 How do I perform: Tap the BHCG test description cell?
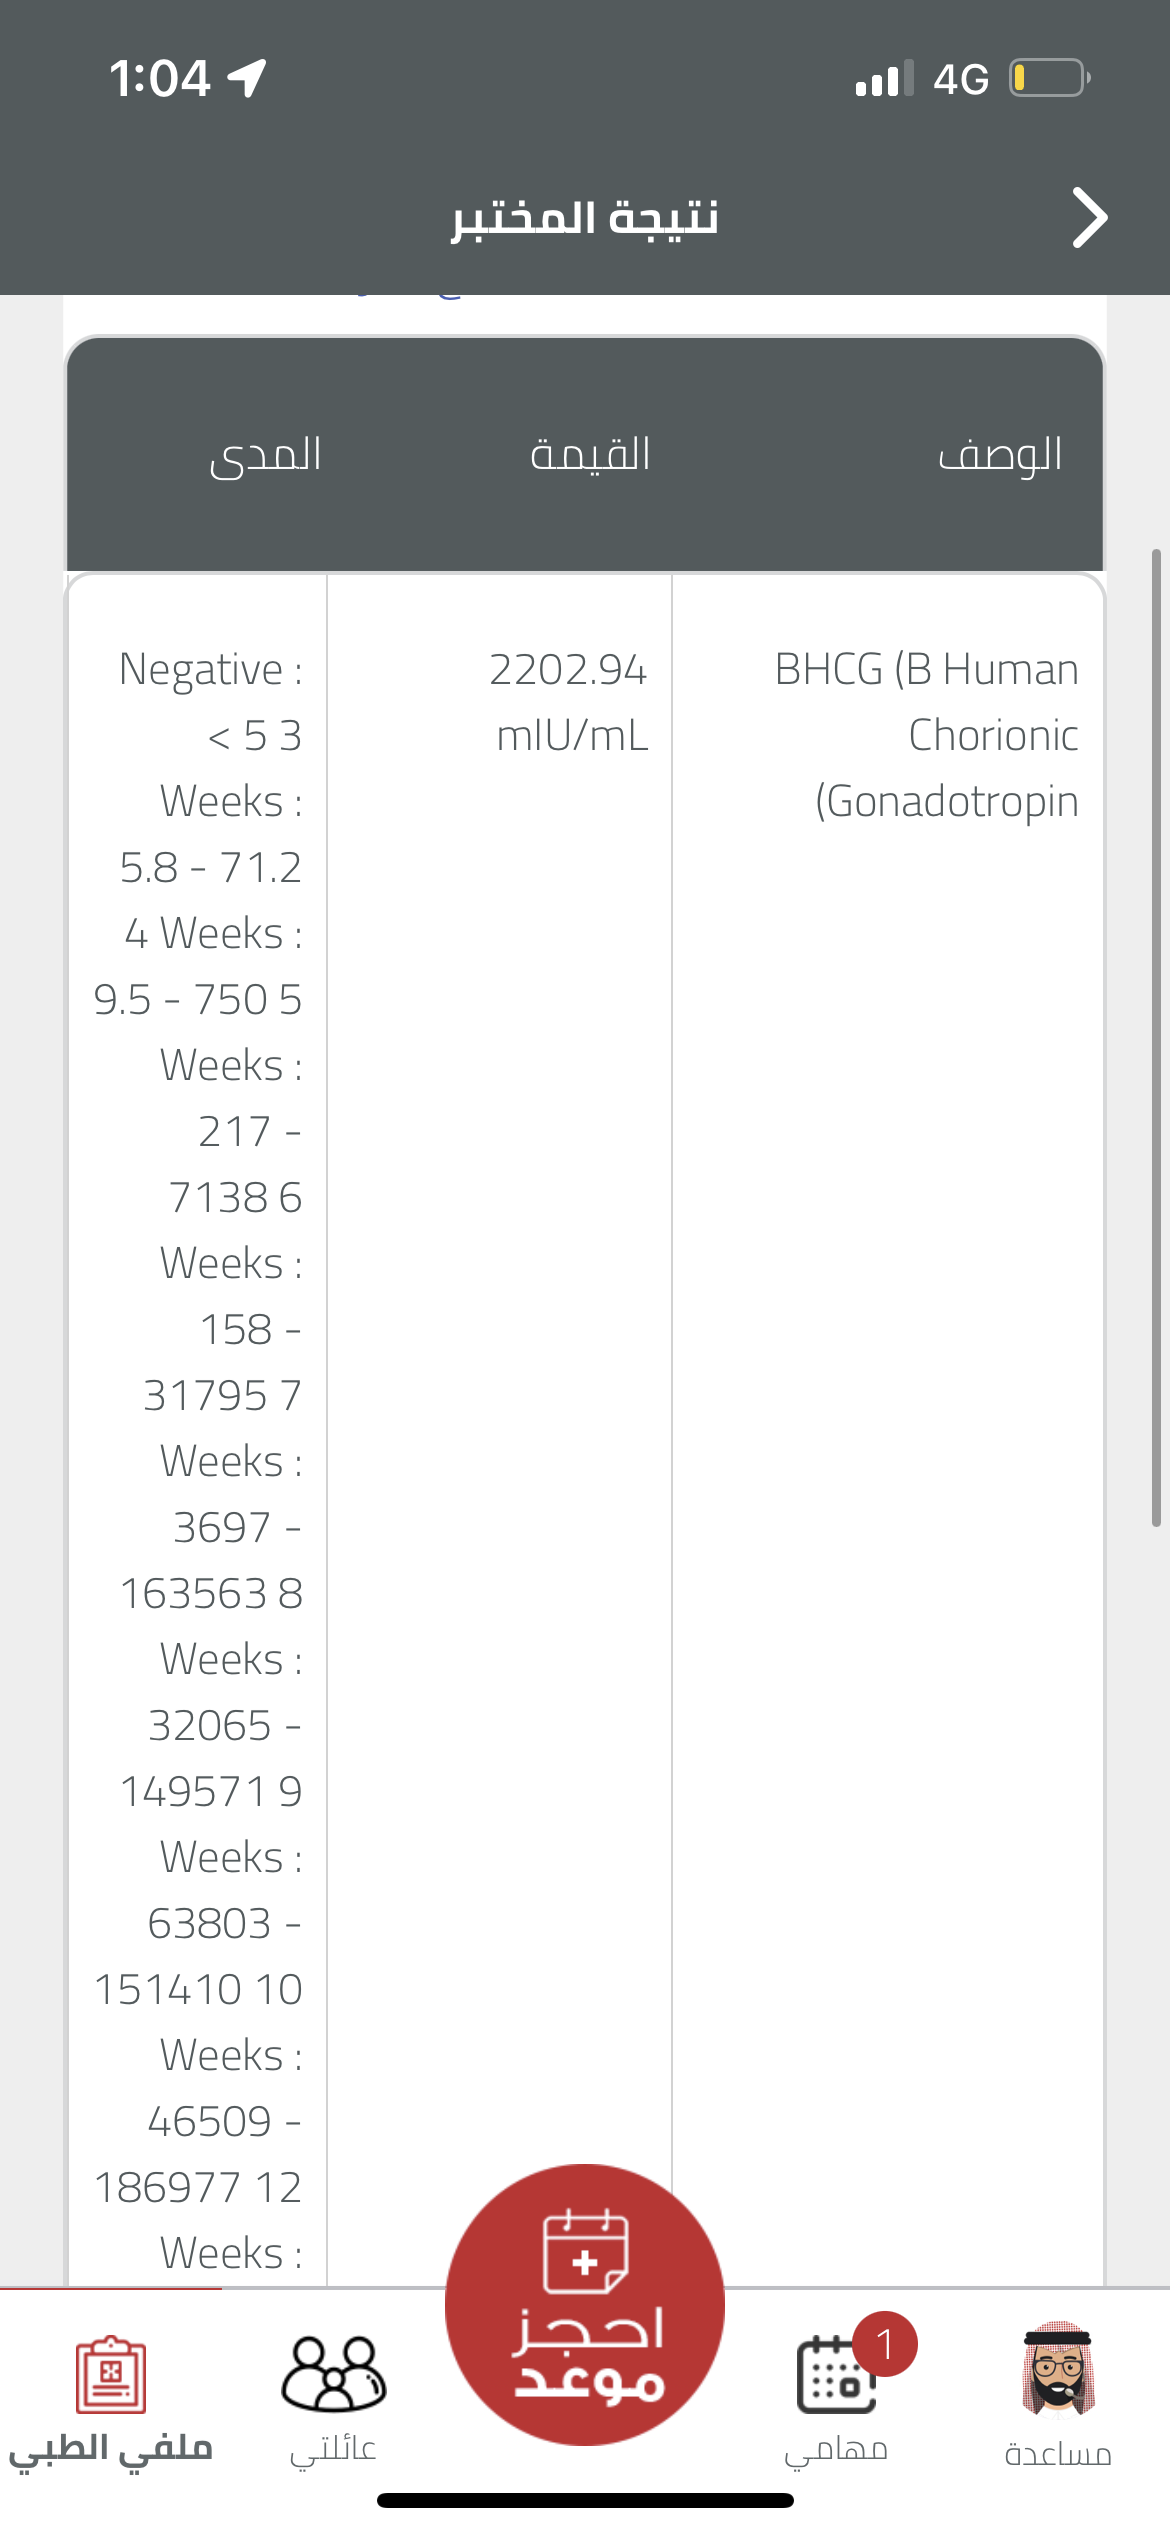(928, 735)
